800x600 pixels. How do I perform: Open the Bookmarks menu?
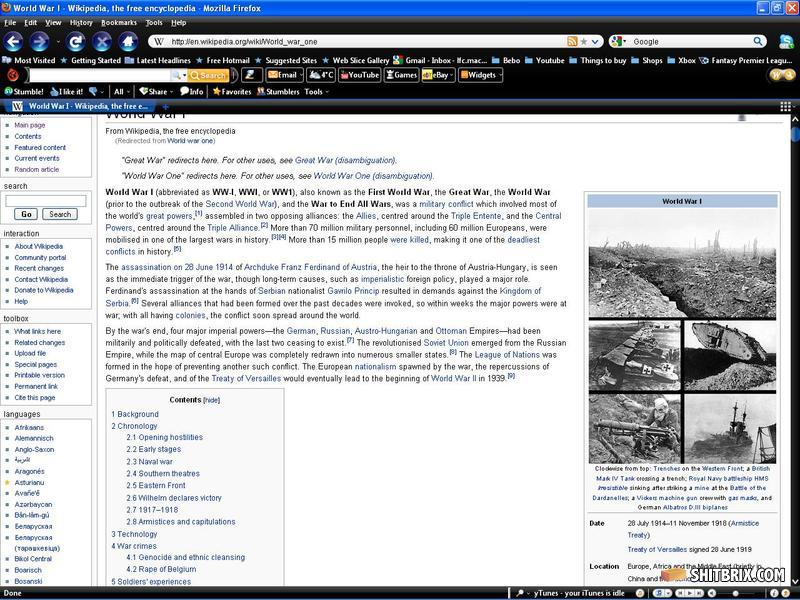pyautogui.click(x=119, y=22)
